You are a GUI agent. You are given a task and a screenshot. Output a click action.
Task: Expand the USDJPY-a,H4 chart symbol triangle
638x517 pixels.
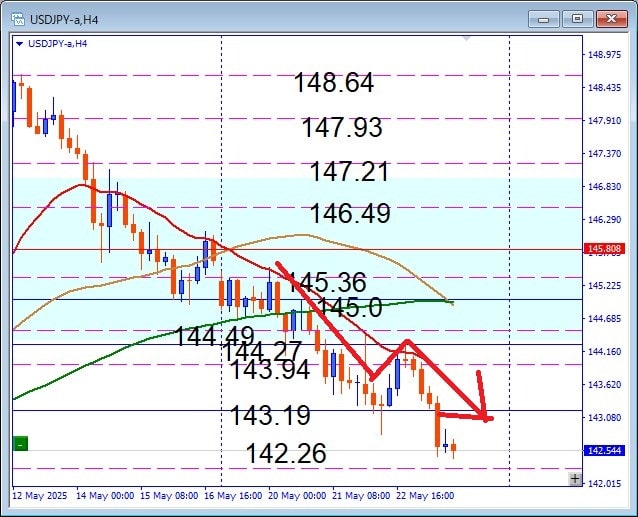pyautogui.click(x=19, y=44)
